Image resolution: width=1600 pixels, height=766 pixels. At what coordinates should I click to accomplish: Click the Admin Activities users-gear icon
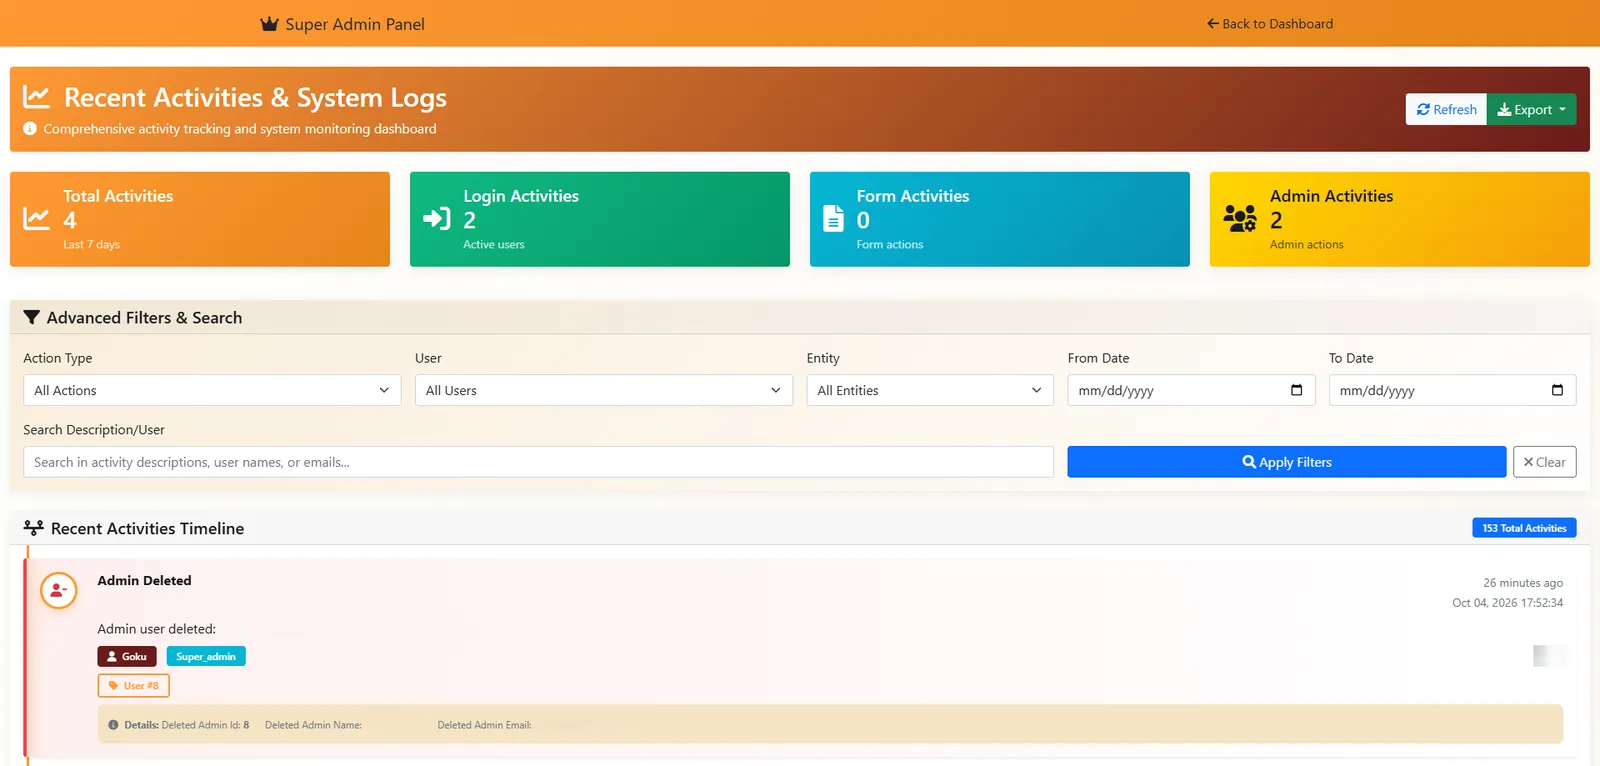1240,219
